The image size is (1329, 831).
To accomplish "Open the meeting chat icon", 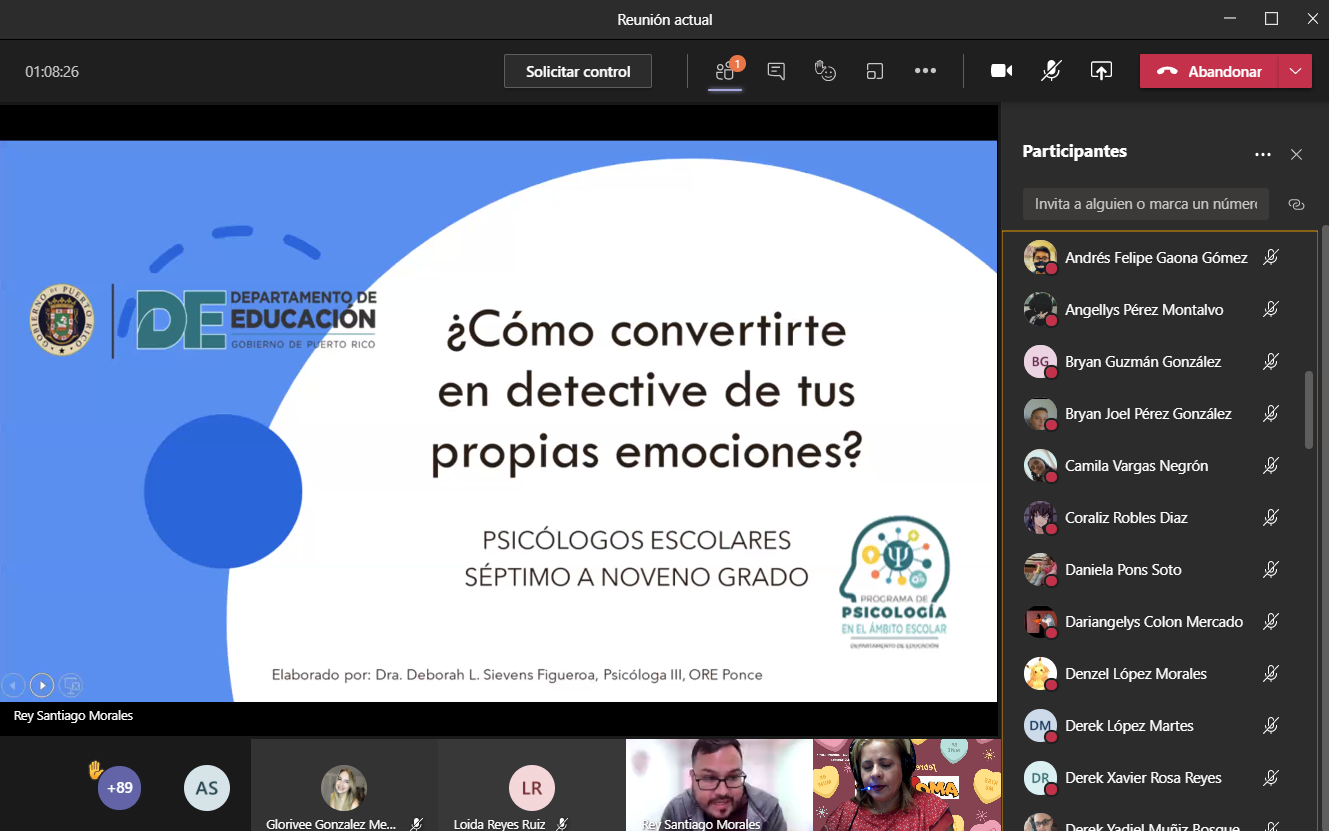I will [x=776, y=71].
